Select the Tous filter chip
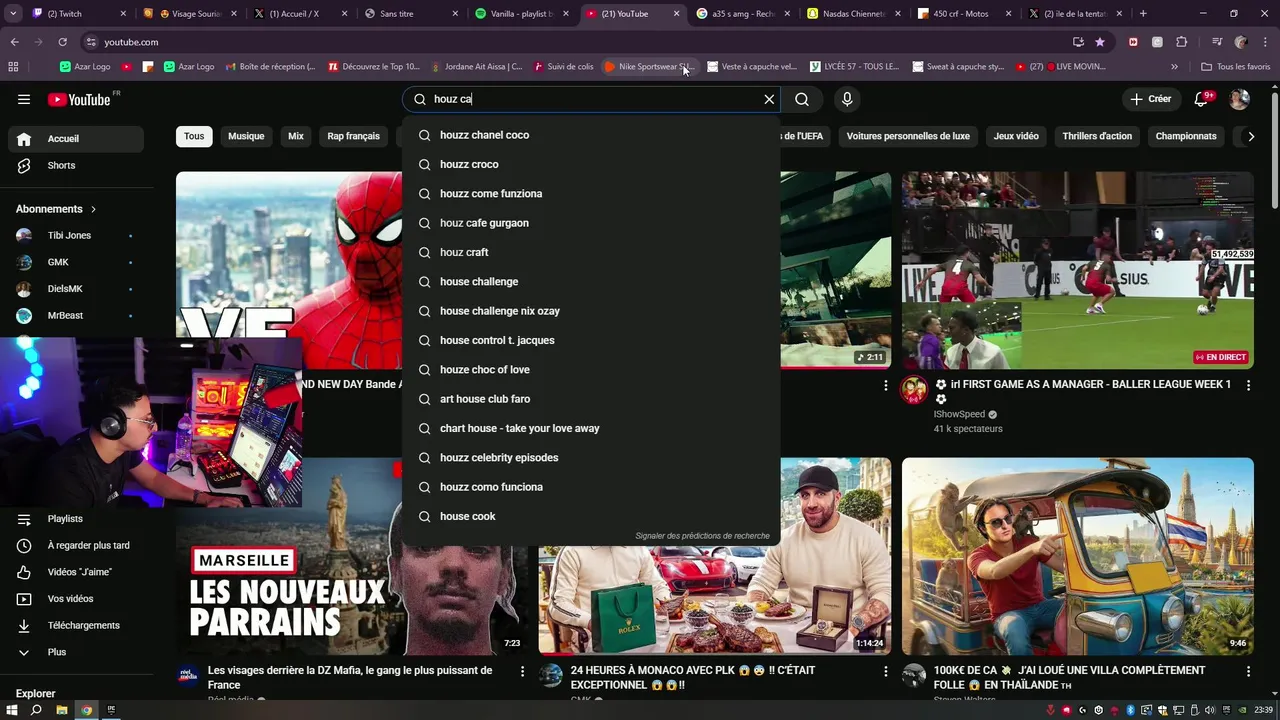 point(194,136)
